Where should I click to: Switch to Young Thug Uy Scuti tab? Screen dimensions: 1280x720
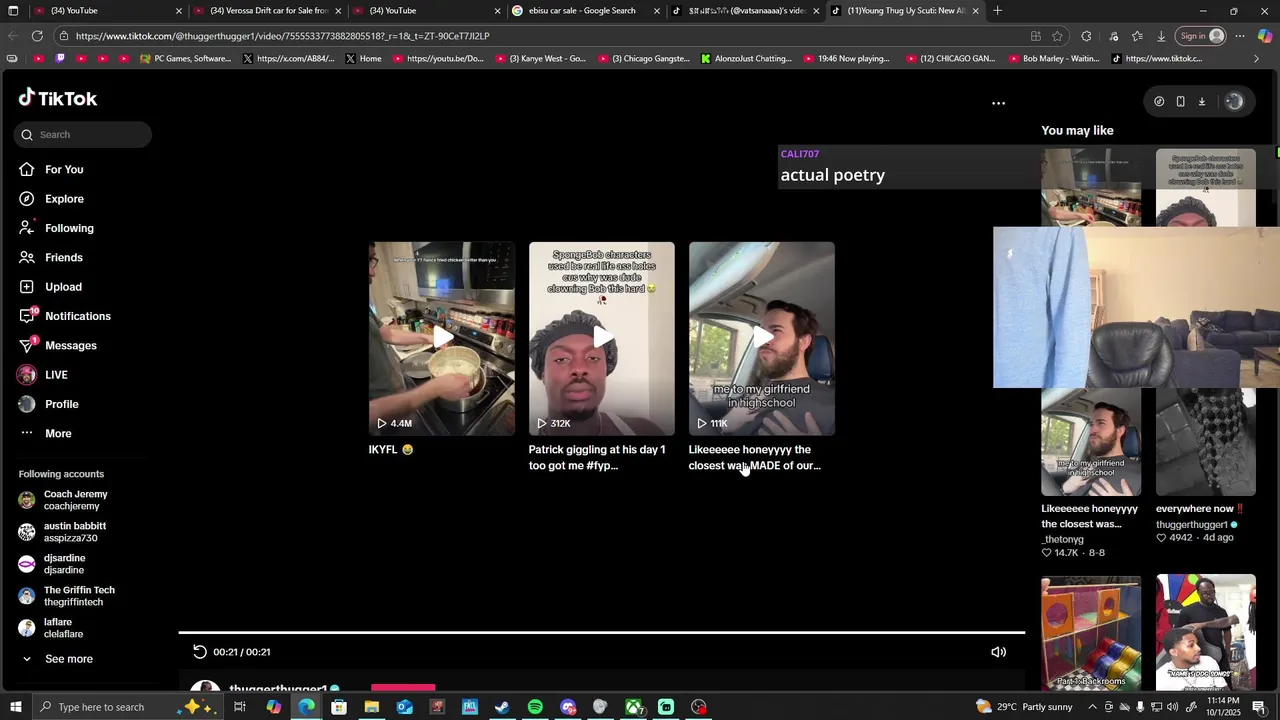(x=905, y=11)
